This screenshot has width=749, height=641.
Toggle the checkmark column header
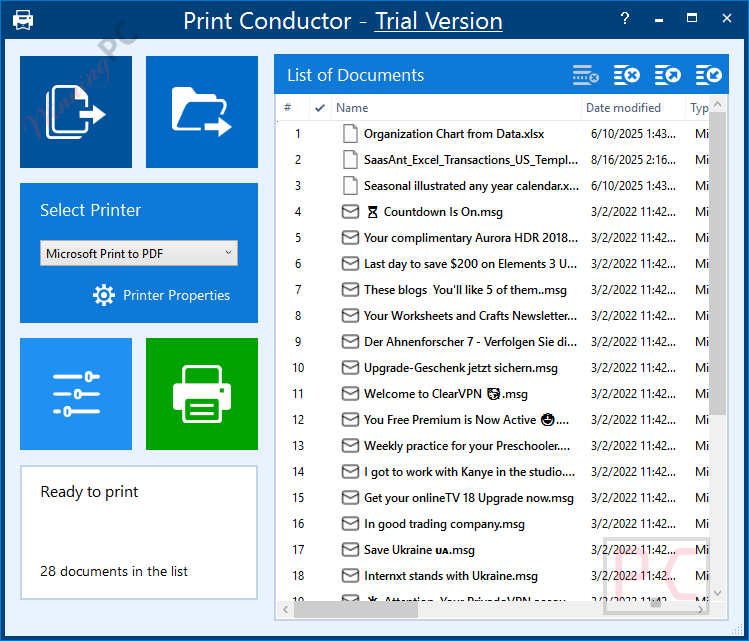(320, 108)
